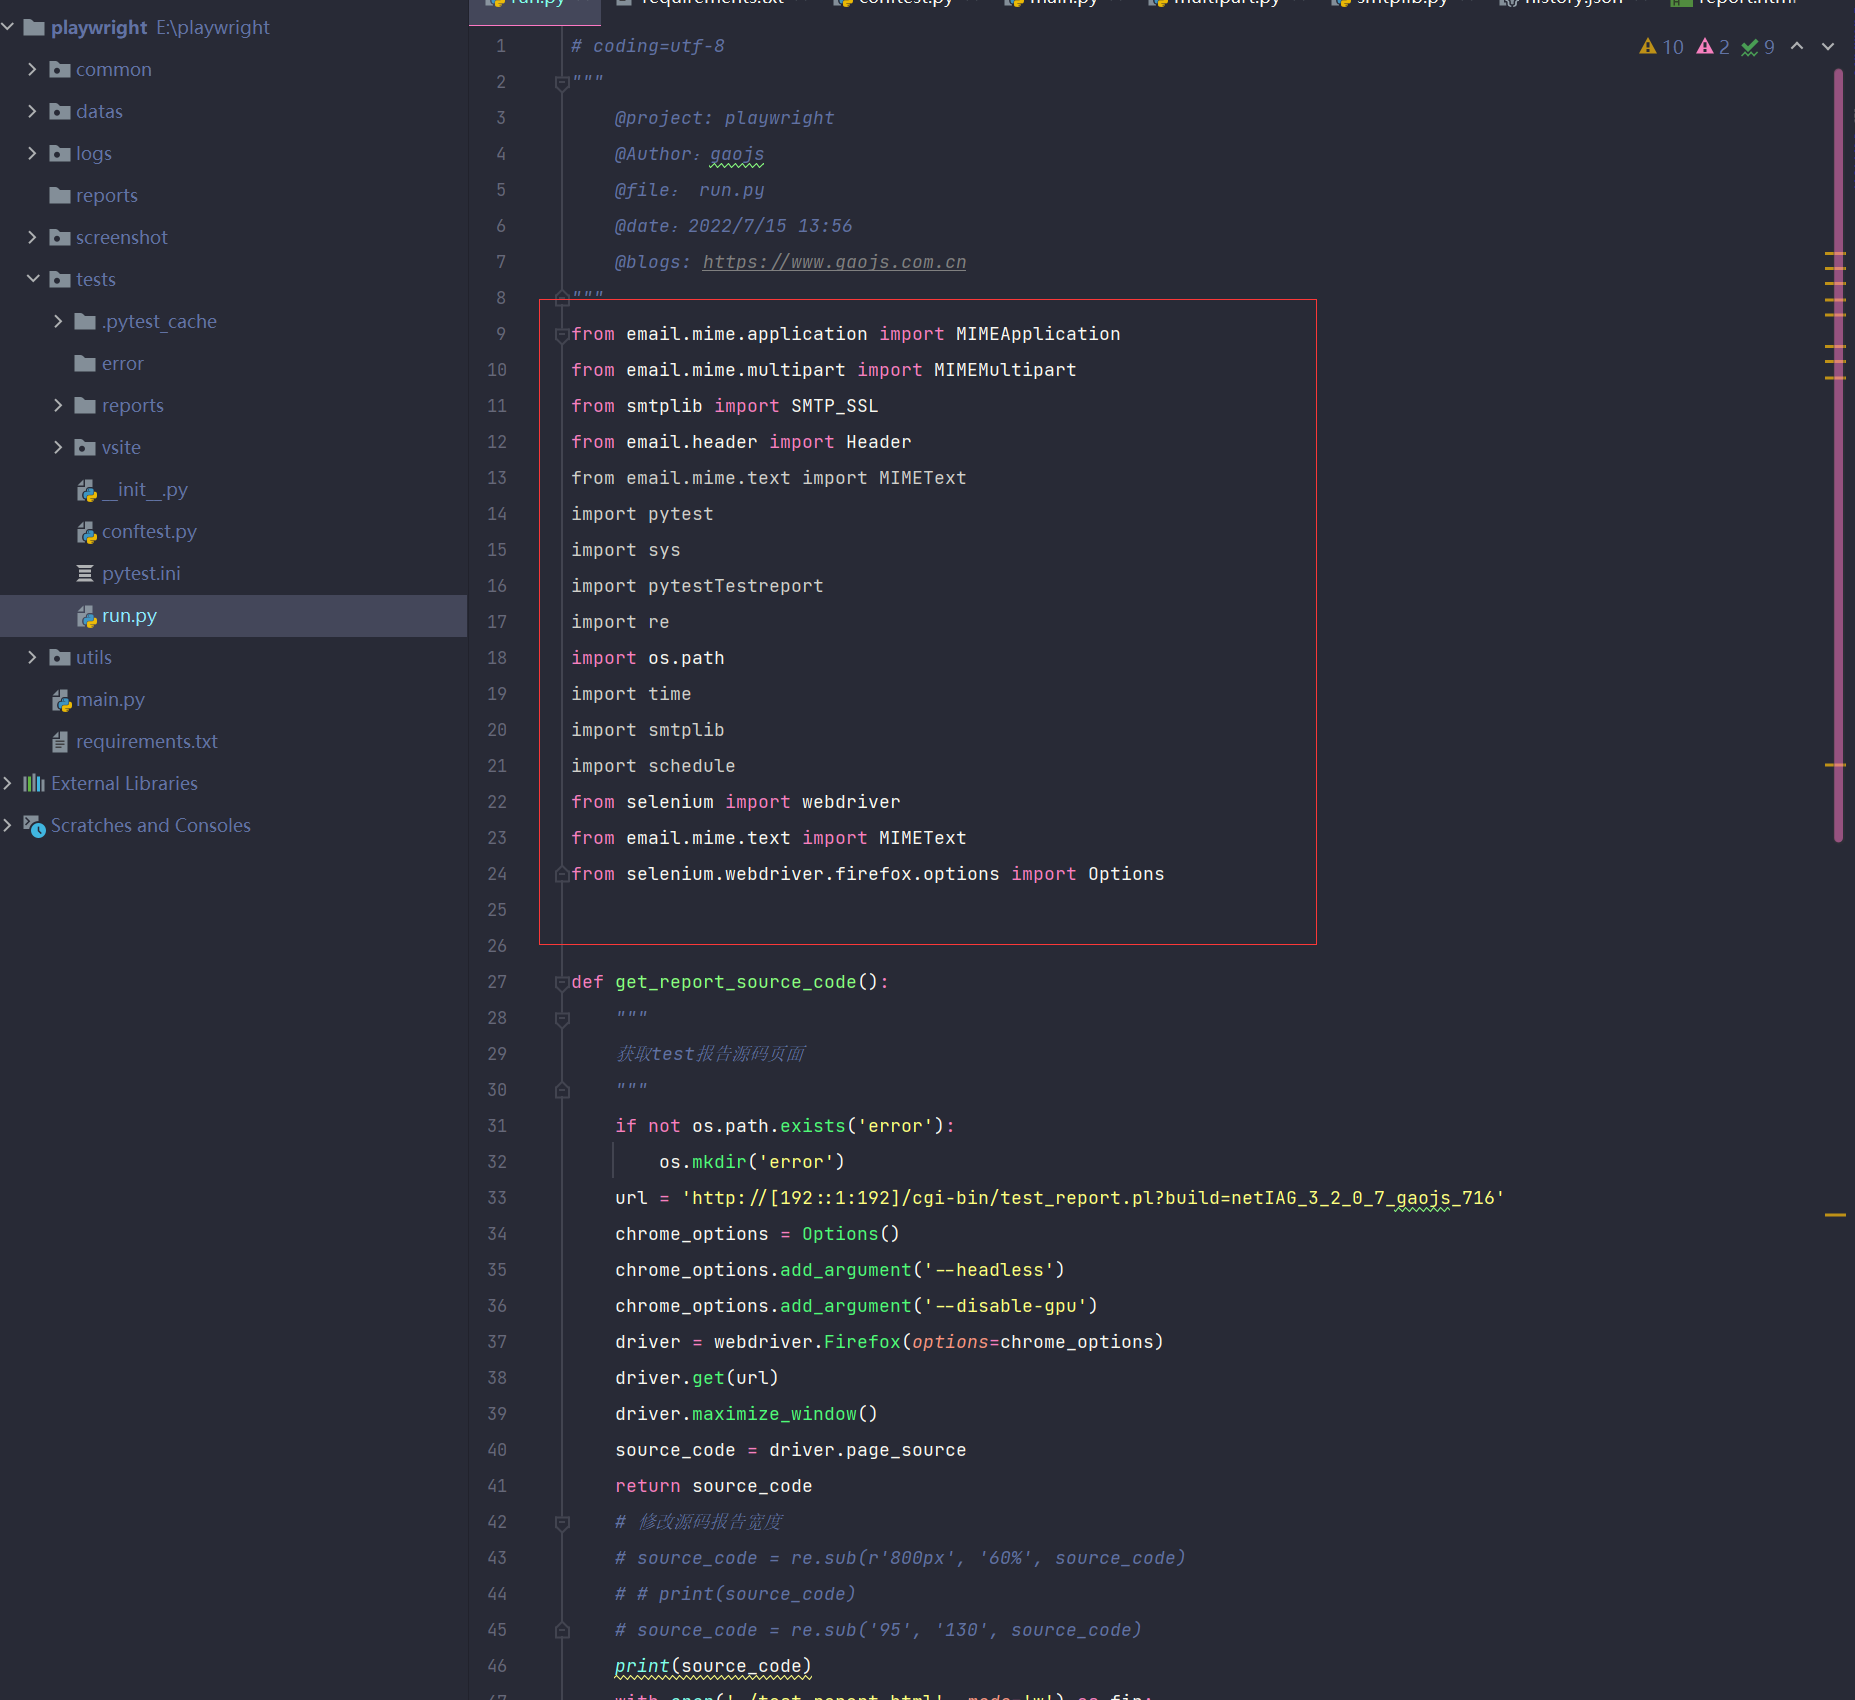Select the vsite folder icon
This screenshot has height=1700, width=1855.
tap(85, 447)
